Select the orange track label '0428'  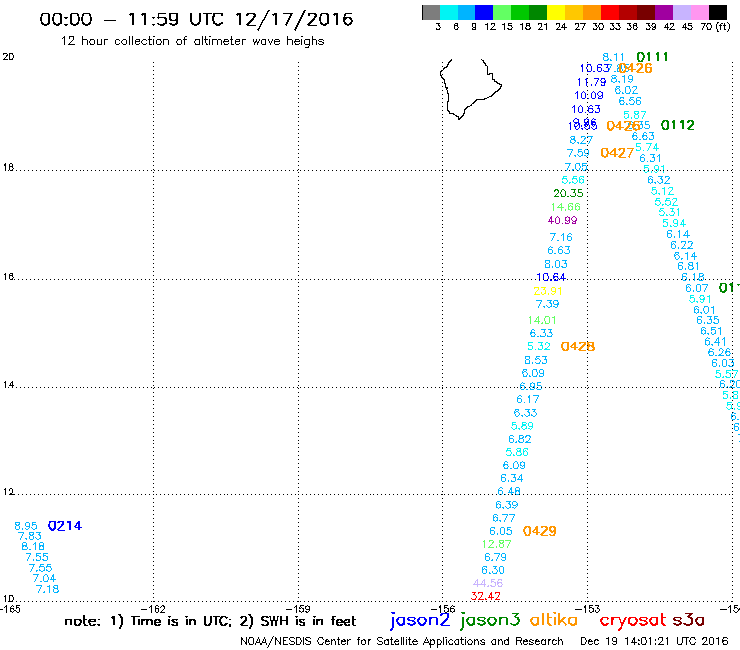578,346
